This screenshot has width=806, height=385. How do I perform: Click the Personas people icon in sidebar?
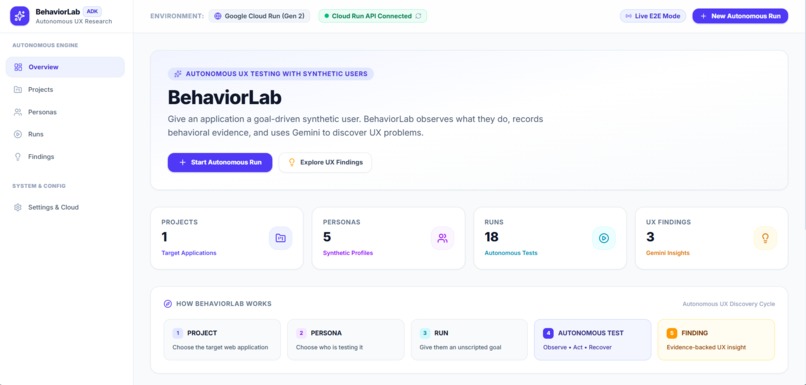[18, 112]
